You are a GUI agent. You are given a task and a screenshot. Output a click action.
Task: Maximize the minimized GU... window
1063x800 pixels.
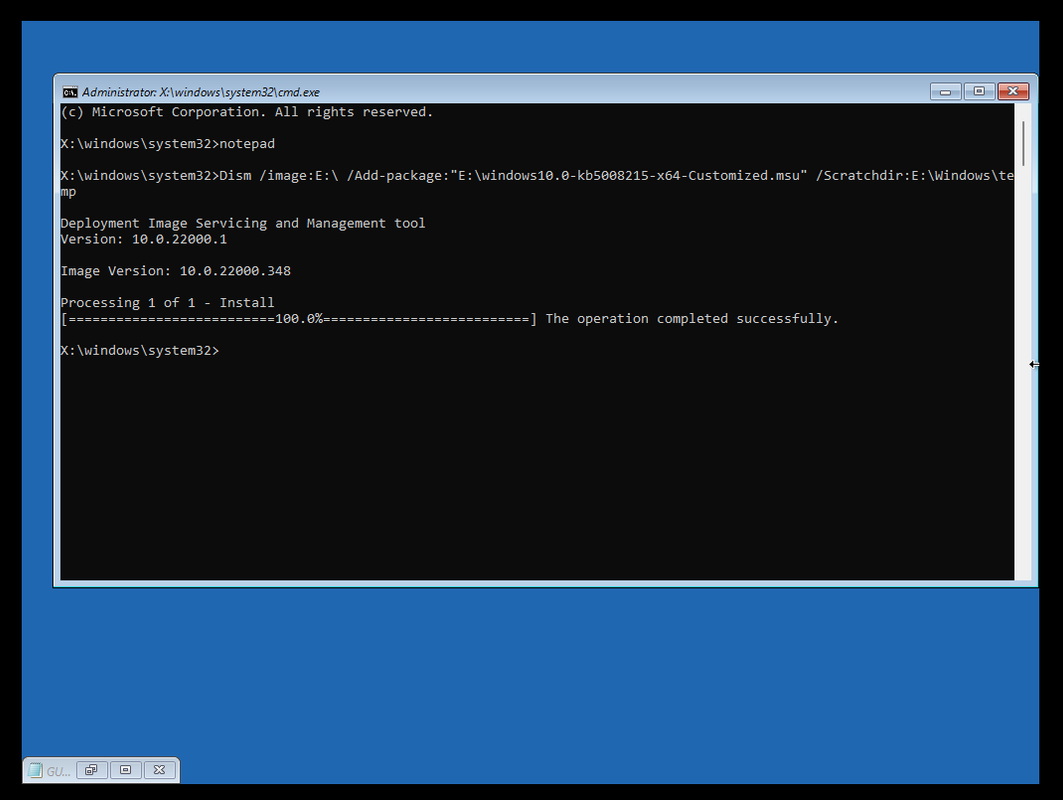[125, 769]
